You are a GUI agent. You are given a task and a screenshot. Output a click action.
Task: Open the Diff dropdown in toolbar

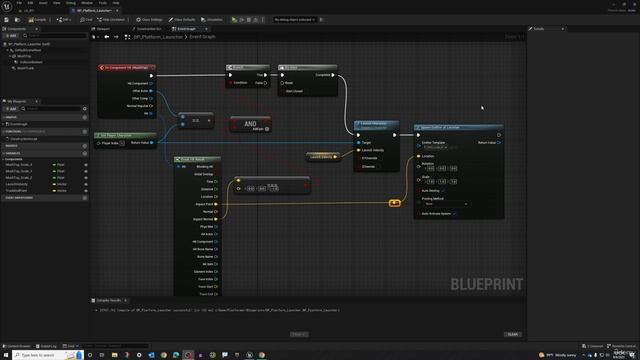pyautogui.click(x=64, y=20)
